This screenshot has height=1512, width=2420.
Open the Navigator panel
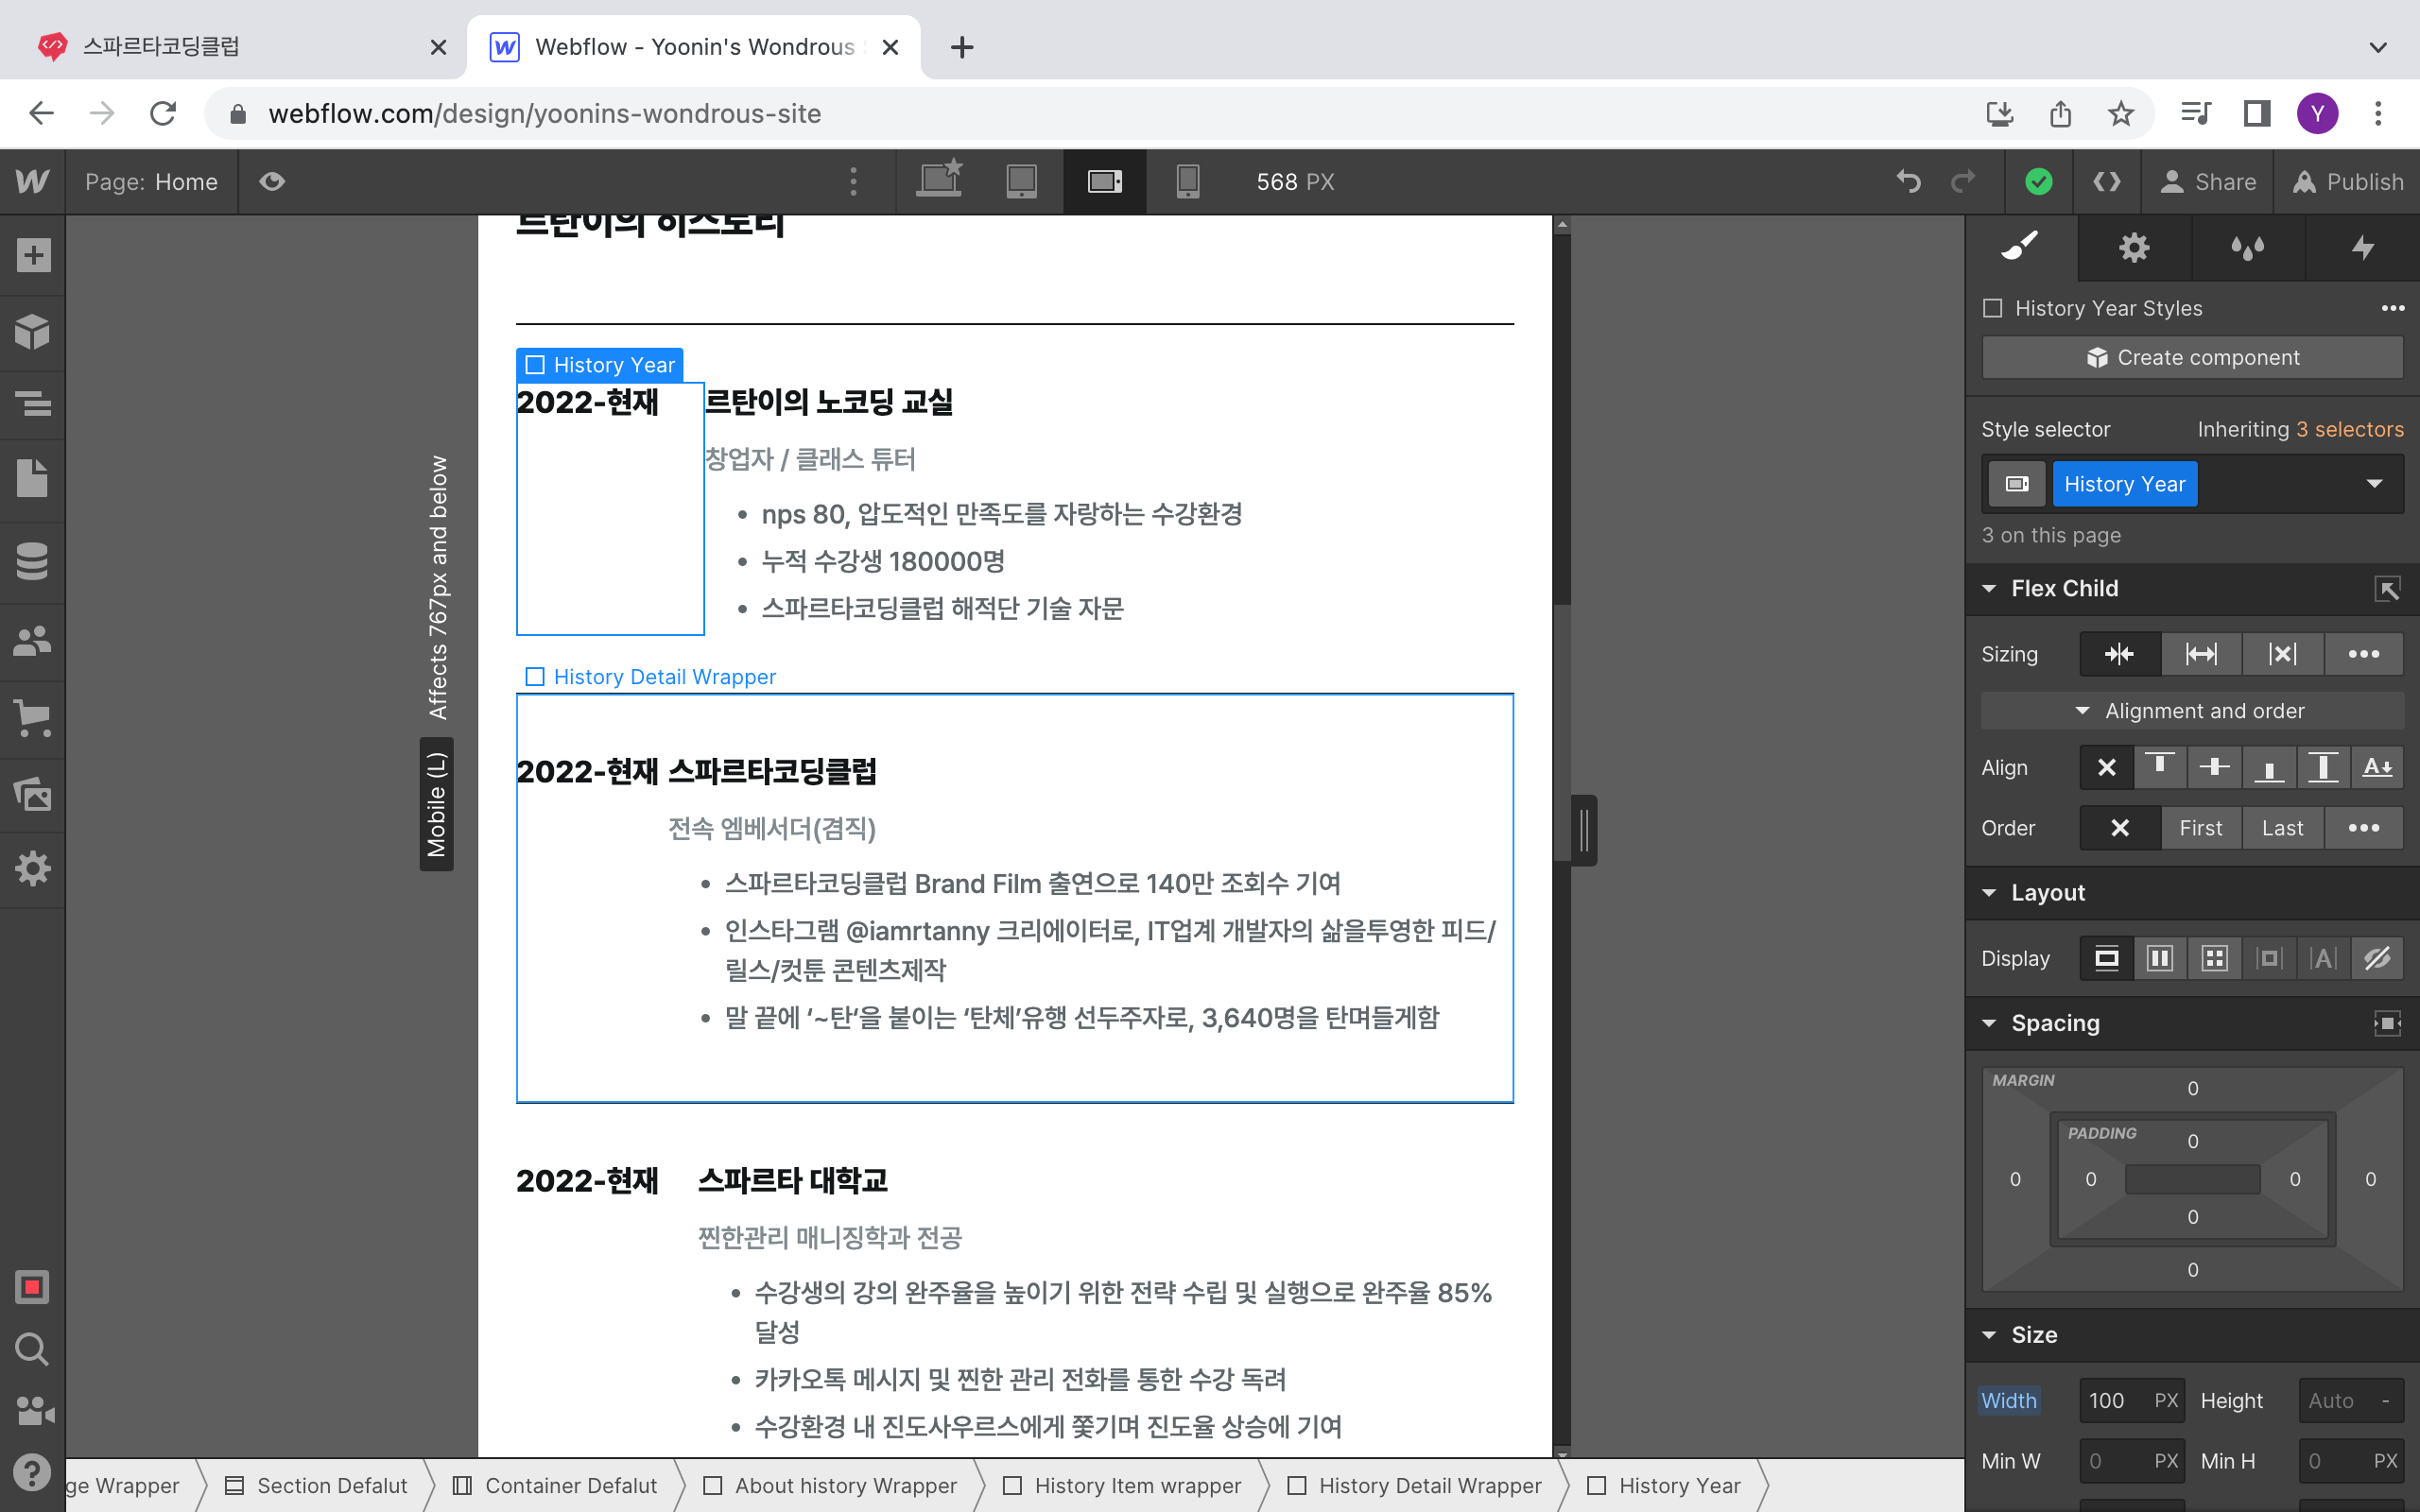(x=33, y=404)
